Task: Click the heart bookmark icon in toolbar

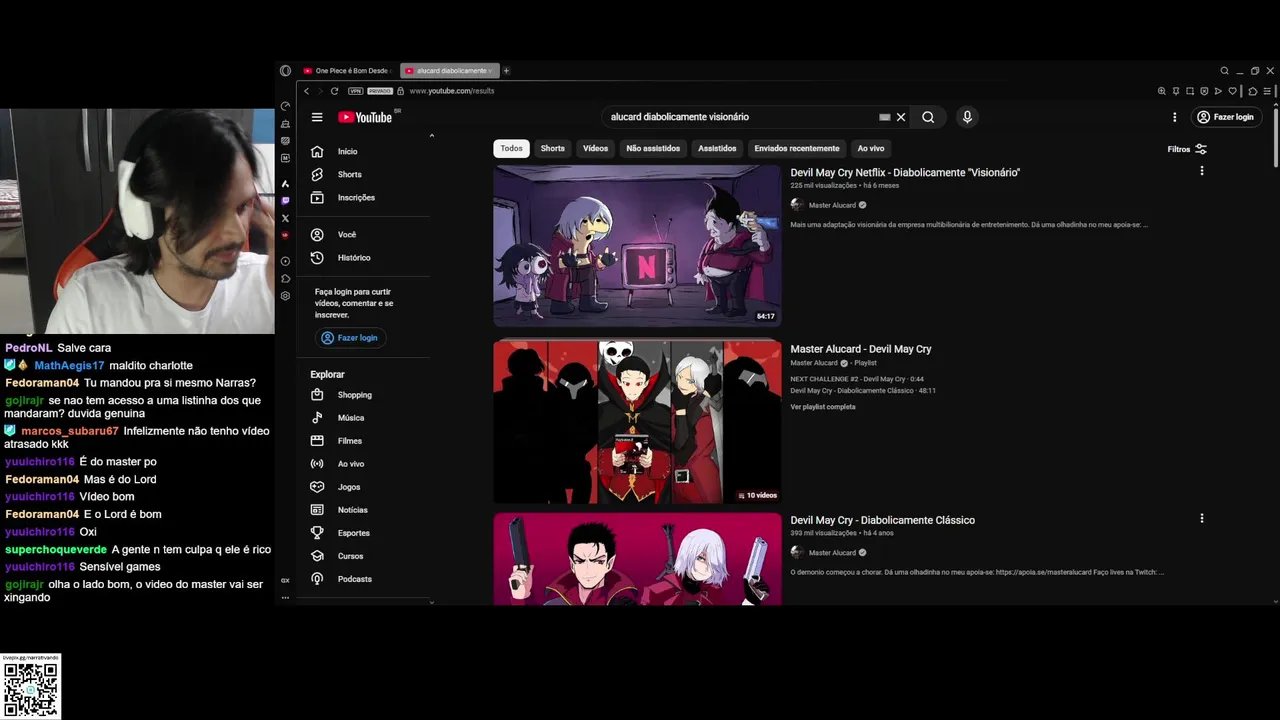Action: tap(1233, 91)
